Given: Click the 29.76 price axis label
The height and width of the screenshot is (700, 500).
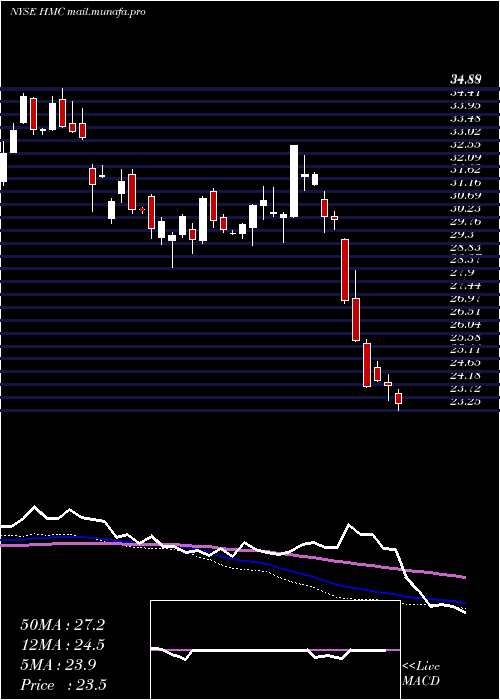Looking at the screenshot, I should click(466, 221).
